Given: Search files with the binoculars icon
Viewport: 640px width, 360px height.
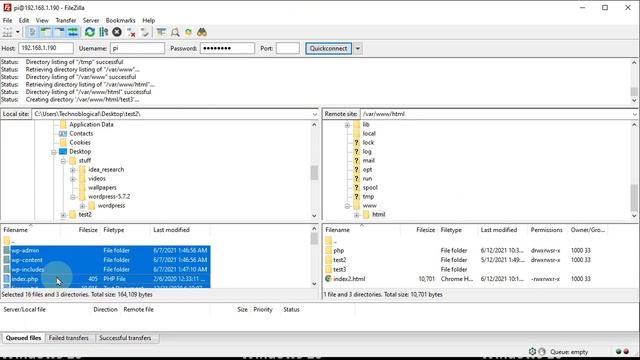Looking at the screenshot, I should (202, 32).
